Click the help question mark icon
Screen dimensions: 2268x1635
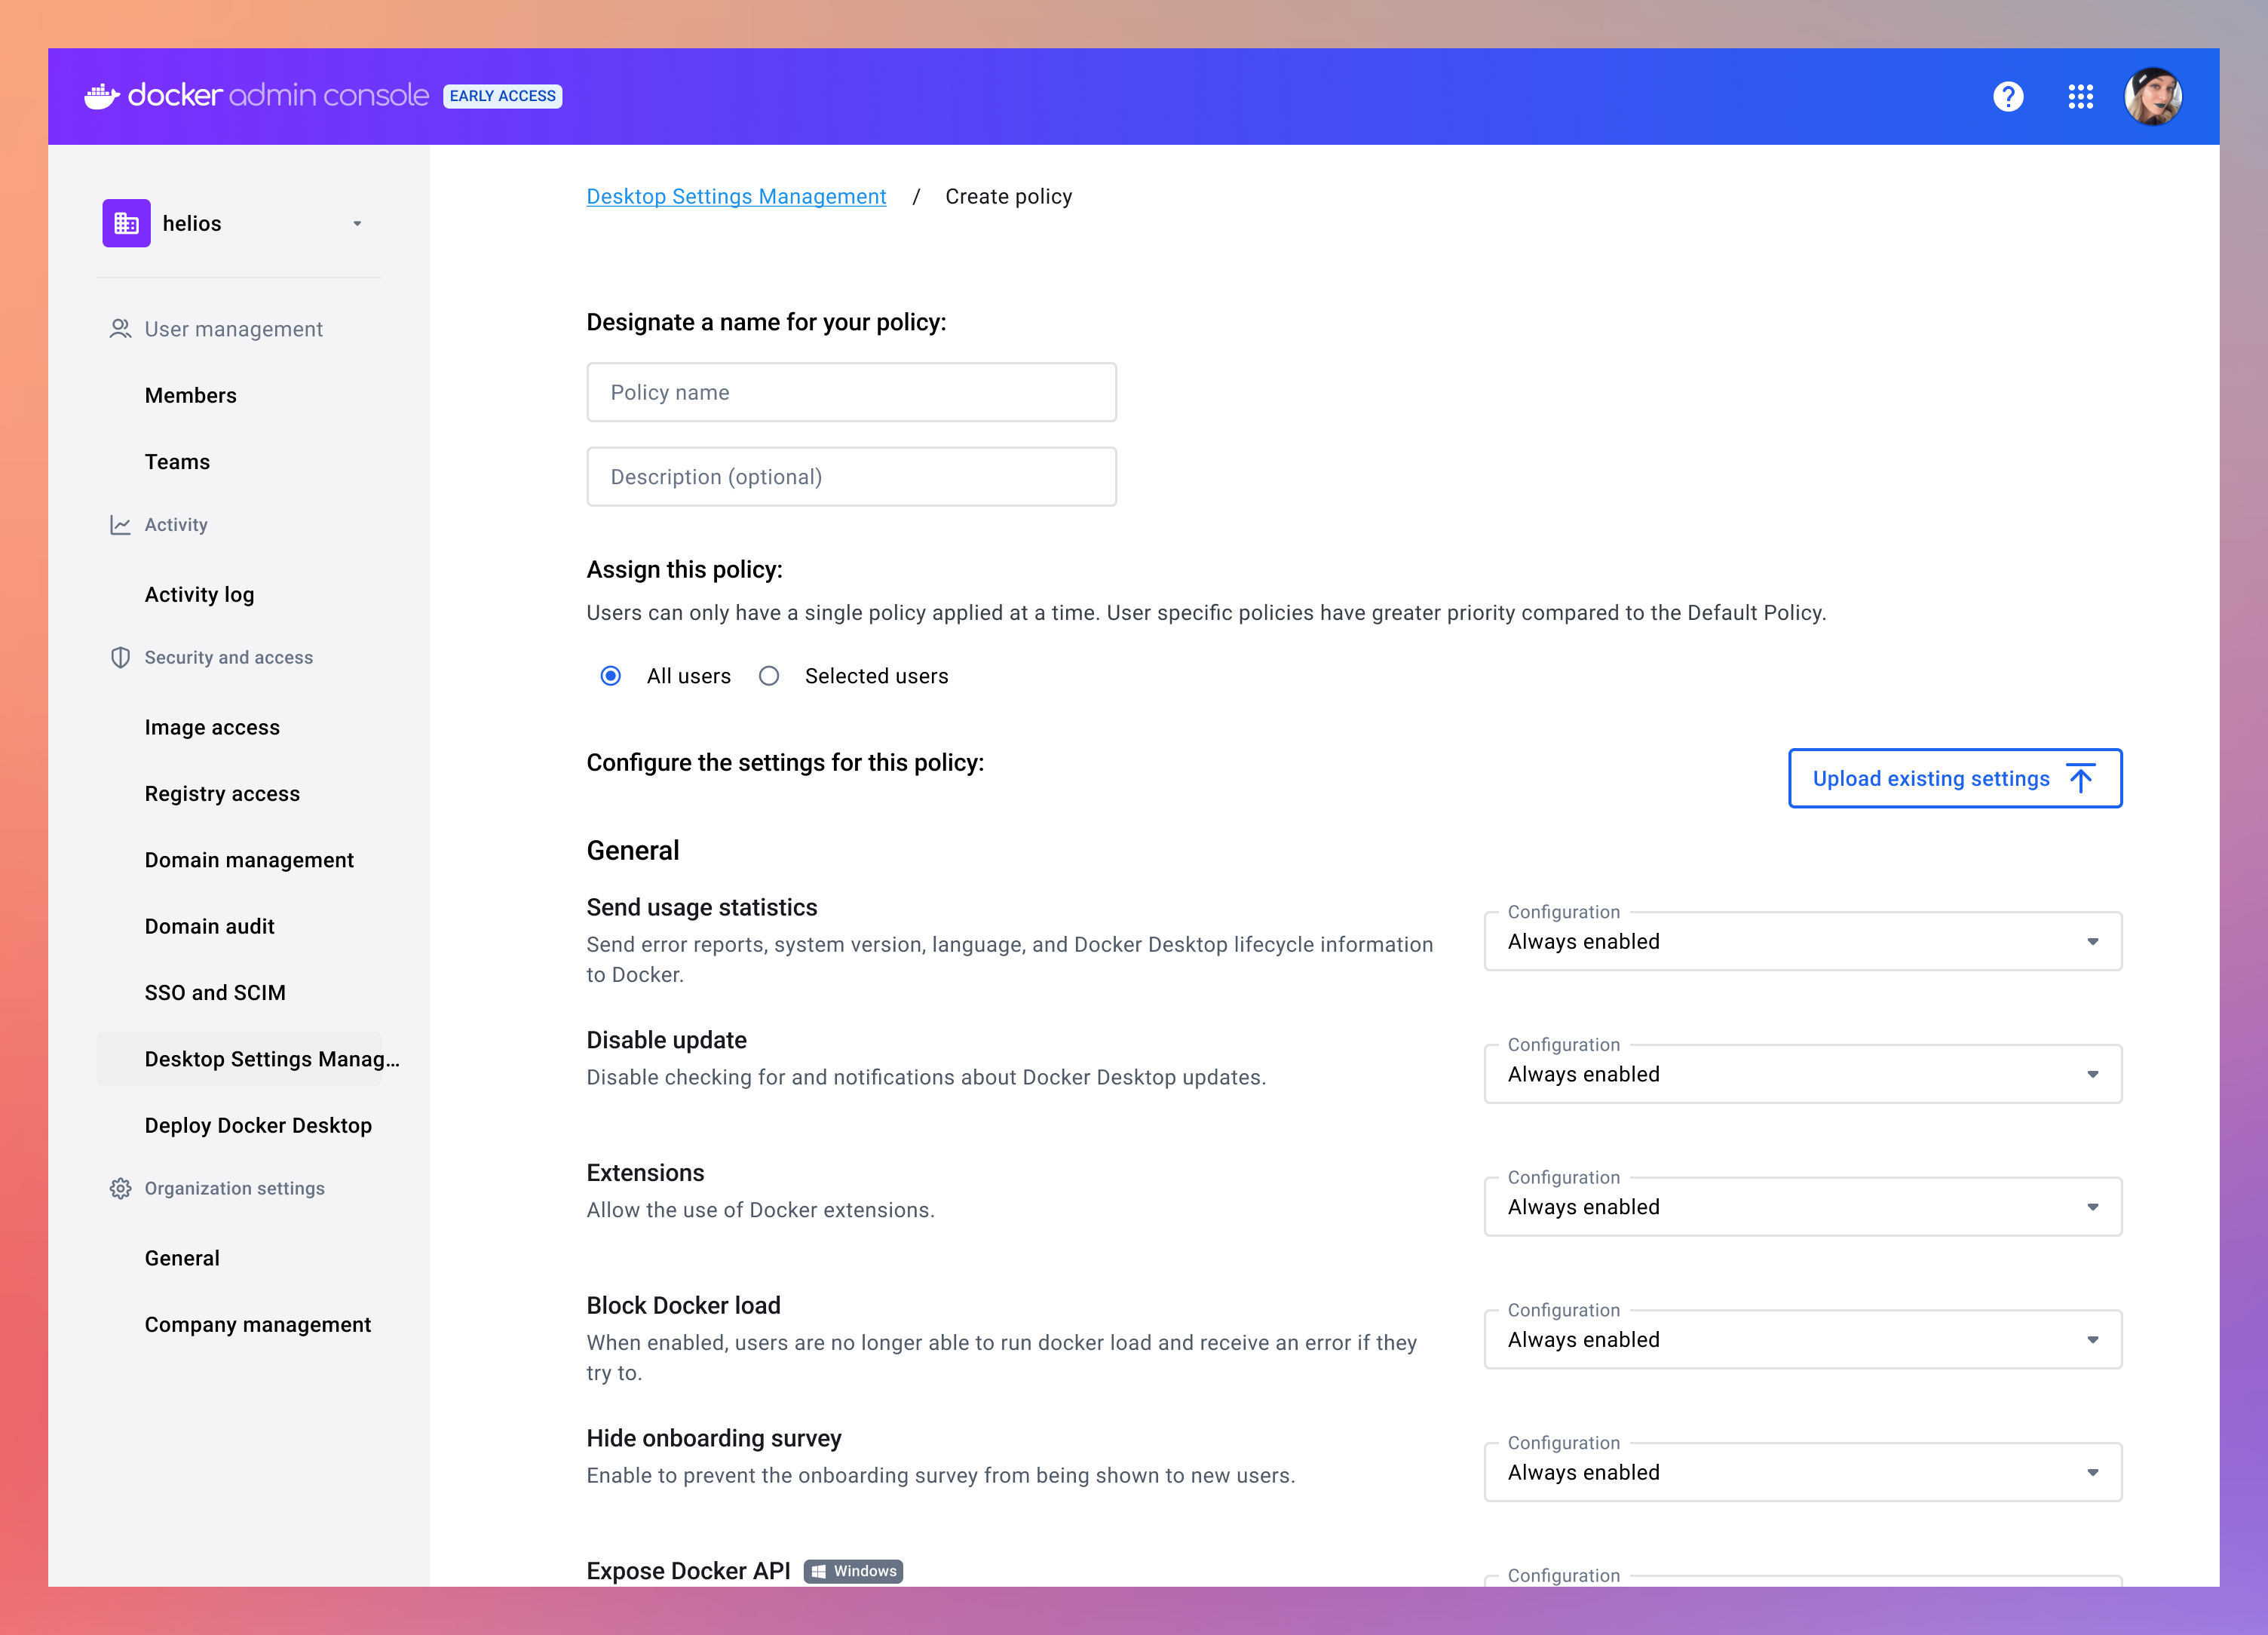coord(2007,96)
